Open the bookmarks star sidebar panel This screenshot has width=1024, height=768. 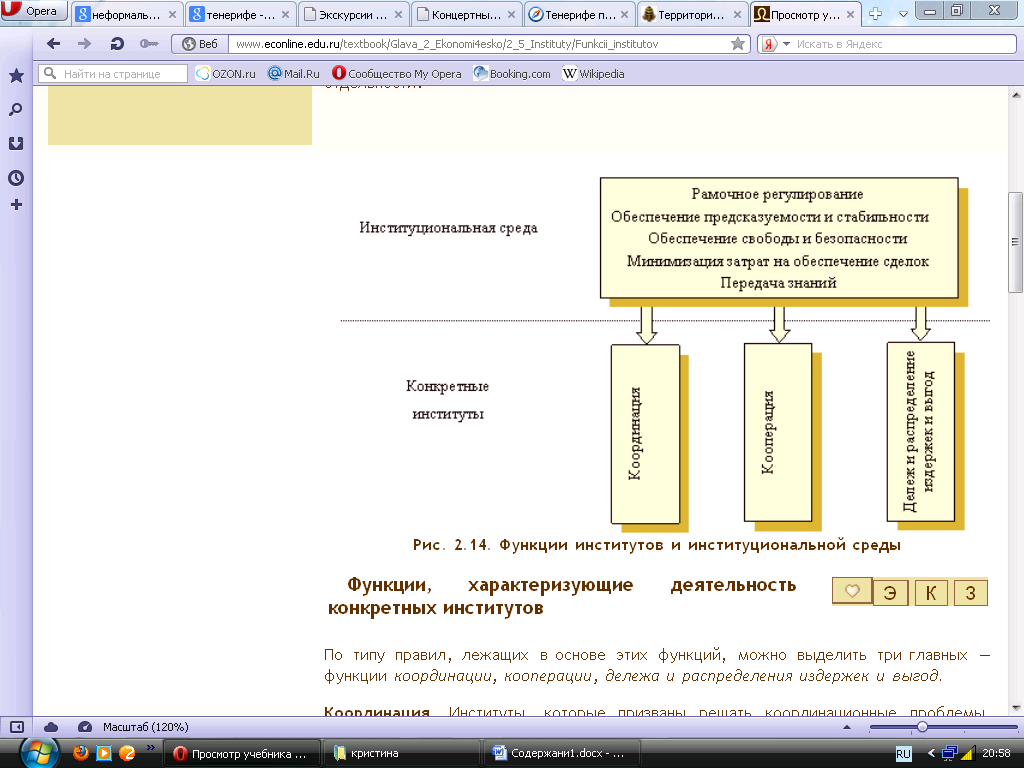pyautogui.click(x=16, y=76)
